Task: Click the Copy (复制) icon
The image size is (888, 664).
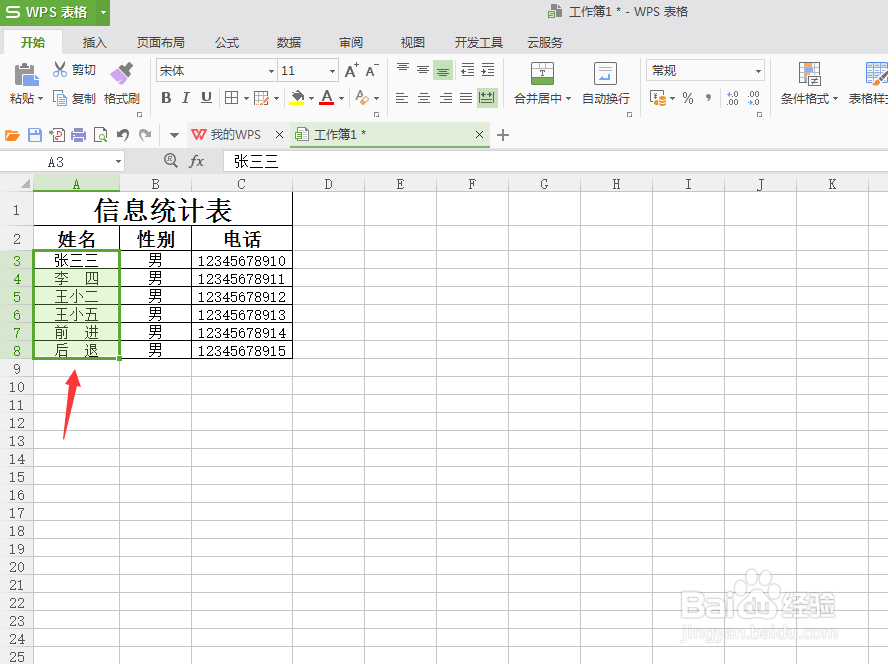Action: click(x=58, y=97)
